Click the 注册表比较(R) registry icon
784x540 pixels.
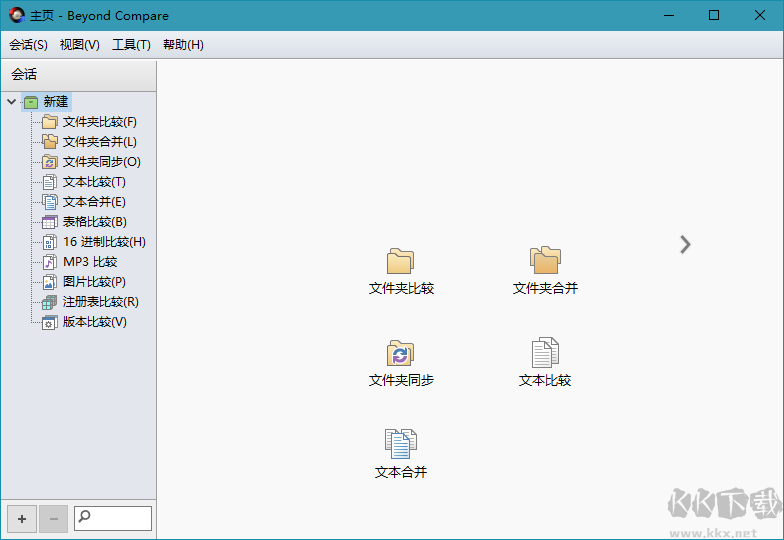coord(50,302)
